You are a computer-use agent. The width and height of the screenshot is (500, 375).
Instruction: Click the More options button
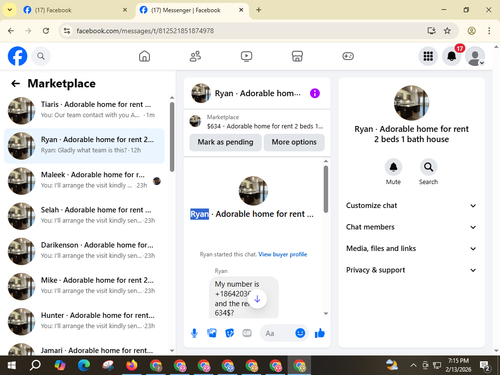pos(294,142)
